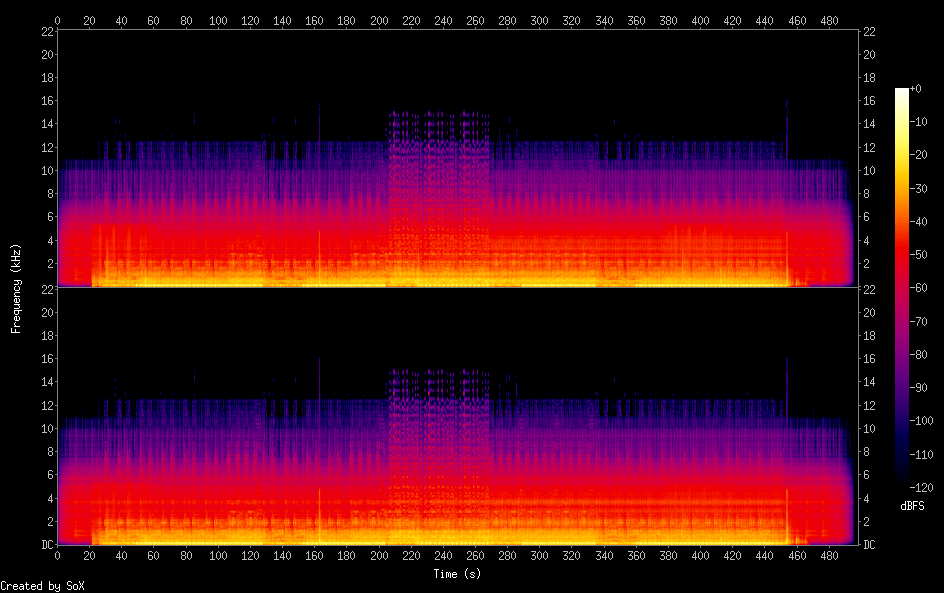944x593 pixels.
Task: Click the "-30" value on the dBFS scale
Action: tap(918, 188)
